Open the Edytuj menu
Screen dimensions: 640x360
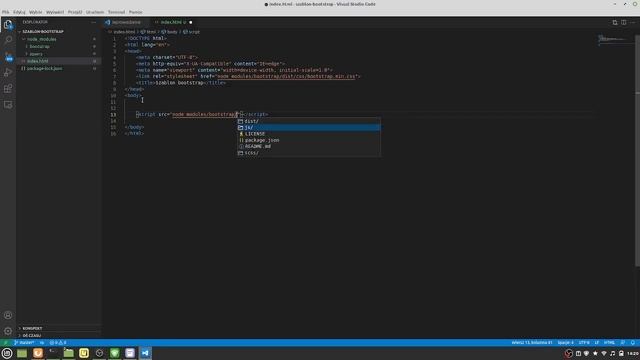pos(19,12)
